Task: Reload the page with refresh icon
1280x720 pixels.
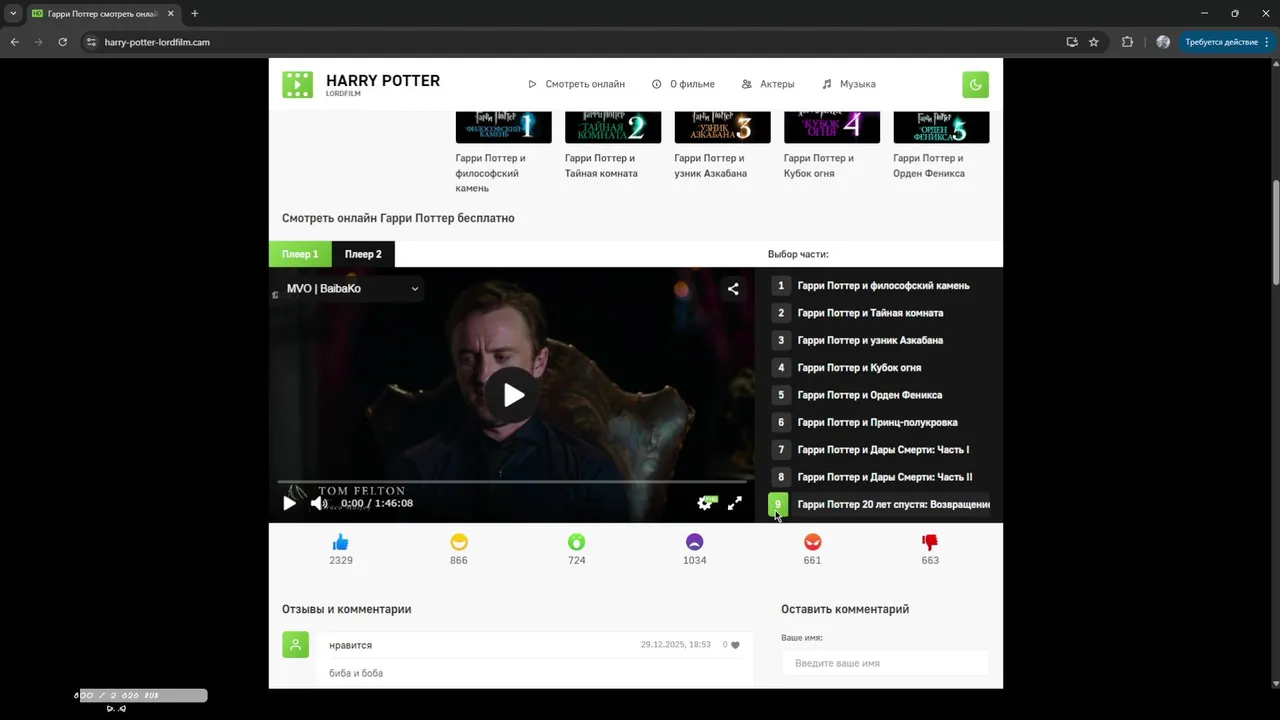Action: 62,42
